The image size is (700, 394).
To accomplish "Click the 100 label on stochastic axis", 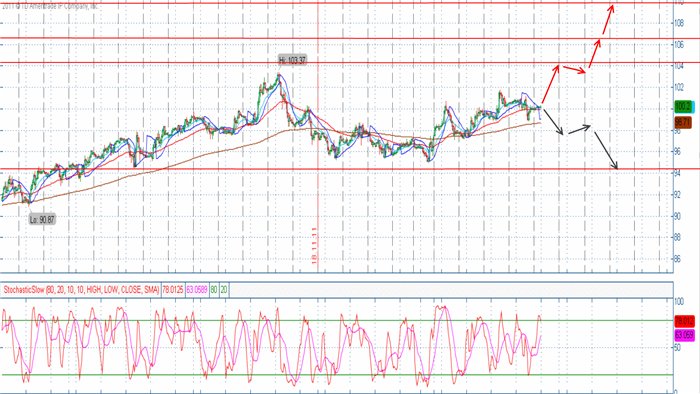I will click(x=679, y=302).
